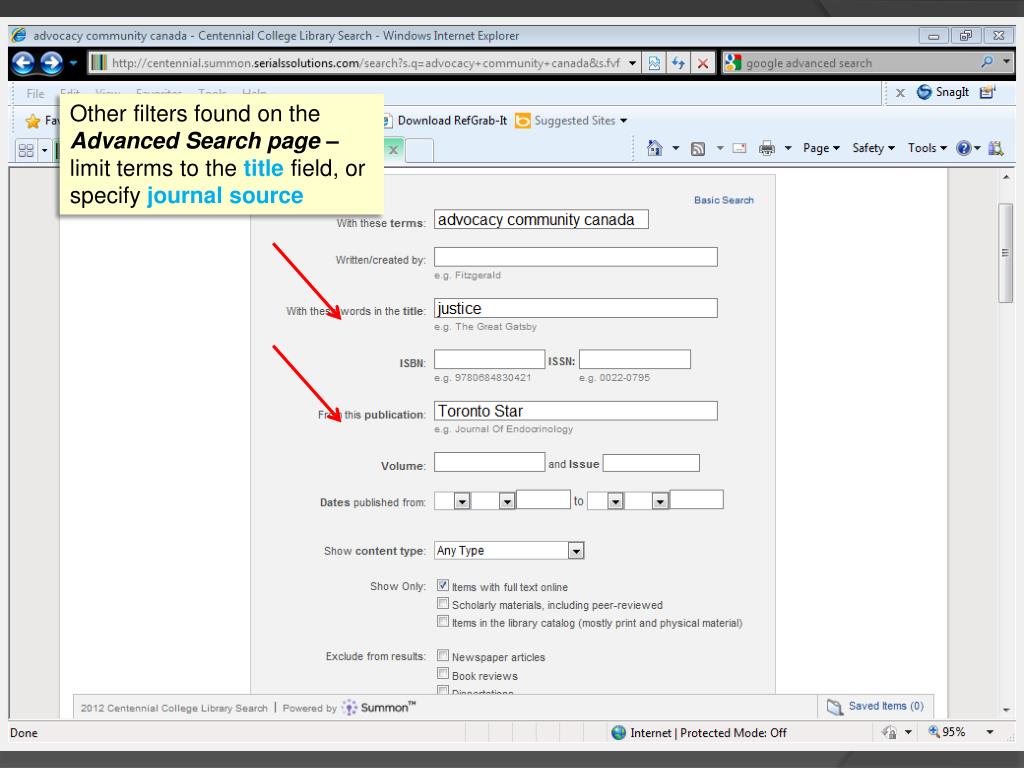Click the red Stop loading icon
This screenshot has height=768, width=1024.
[703, 63]
